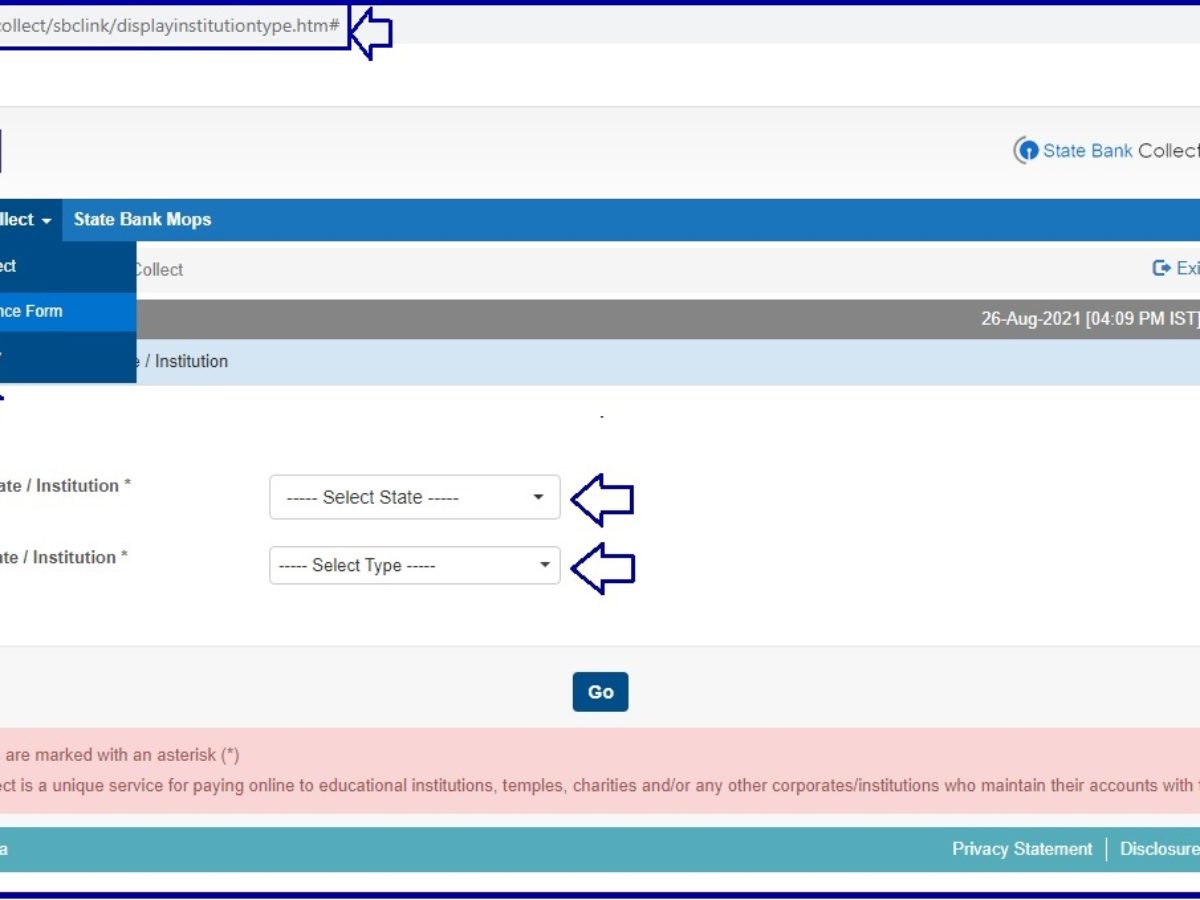This screenshot has height=900, width=1200.
Task: Open the State Bank Mops menu
Action: pyautogui.click(x=142, y=220)
